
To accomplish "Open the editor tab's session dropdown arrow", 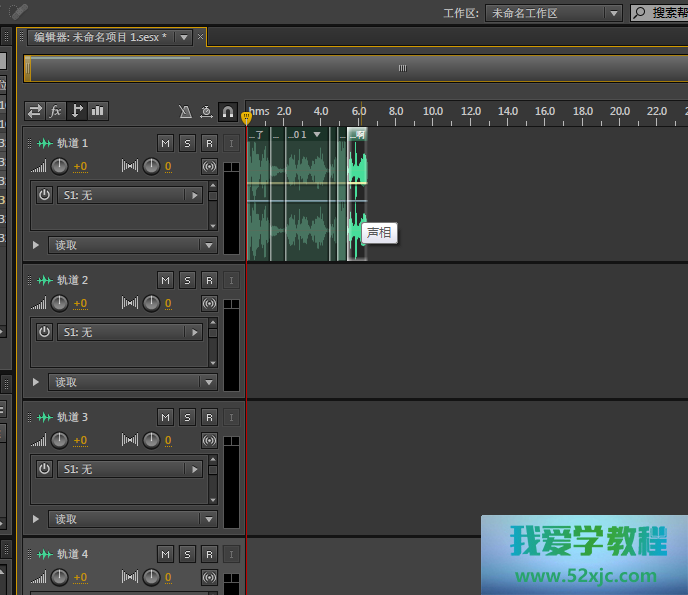I will [182, 37].
